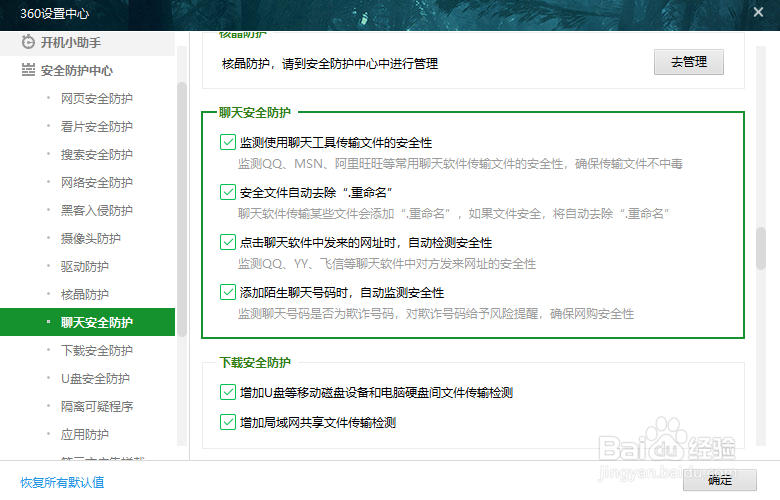
Task: Toggle 增加局域网共享文件传输检测 checkbox
Action: [x=228, y=422]
